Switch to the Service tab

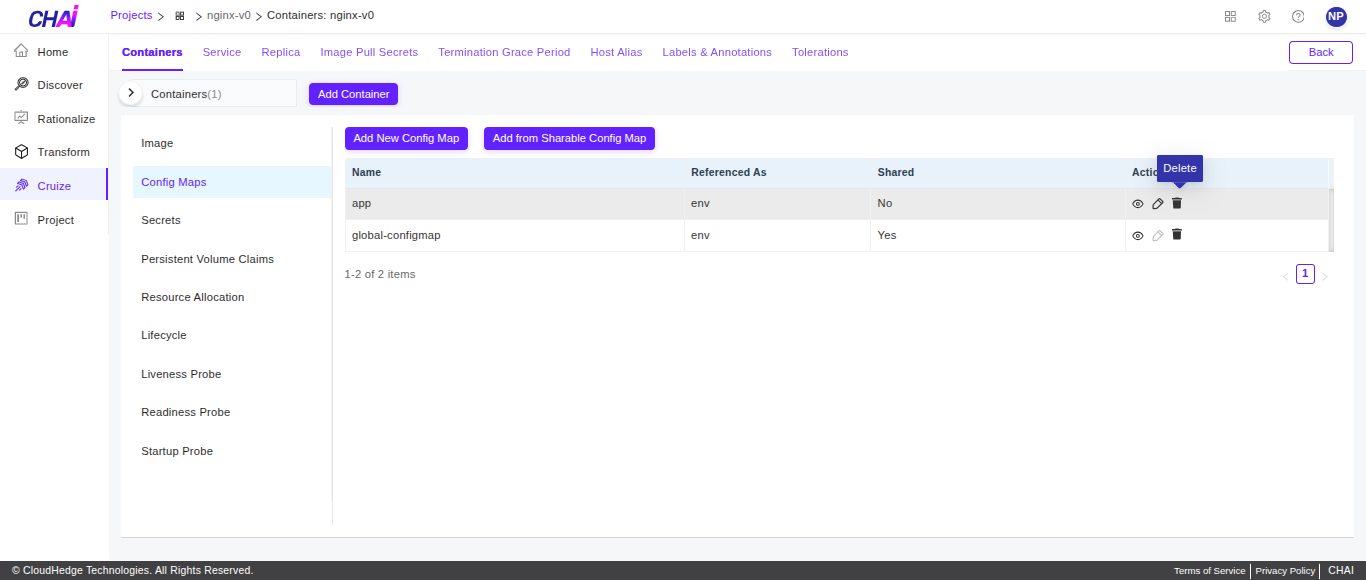pyautogui.click(x=222, y=52)
